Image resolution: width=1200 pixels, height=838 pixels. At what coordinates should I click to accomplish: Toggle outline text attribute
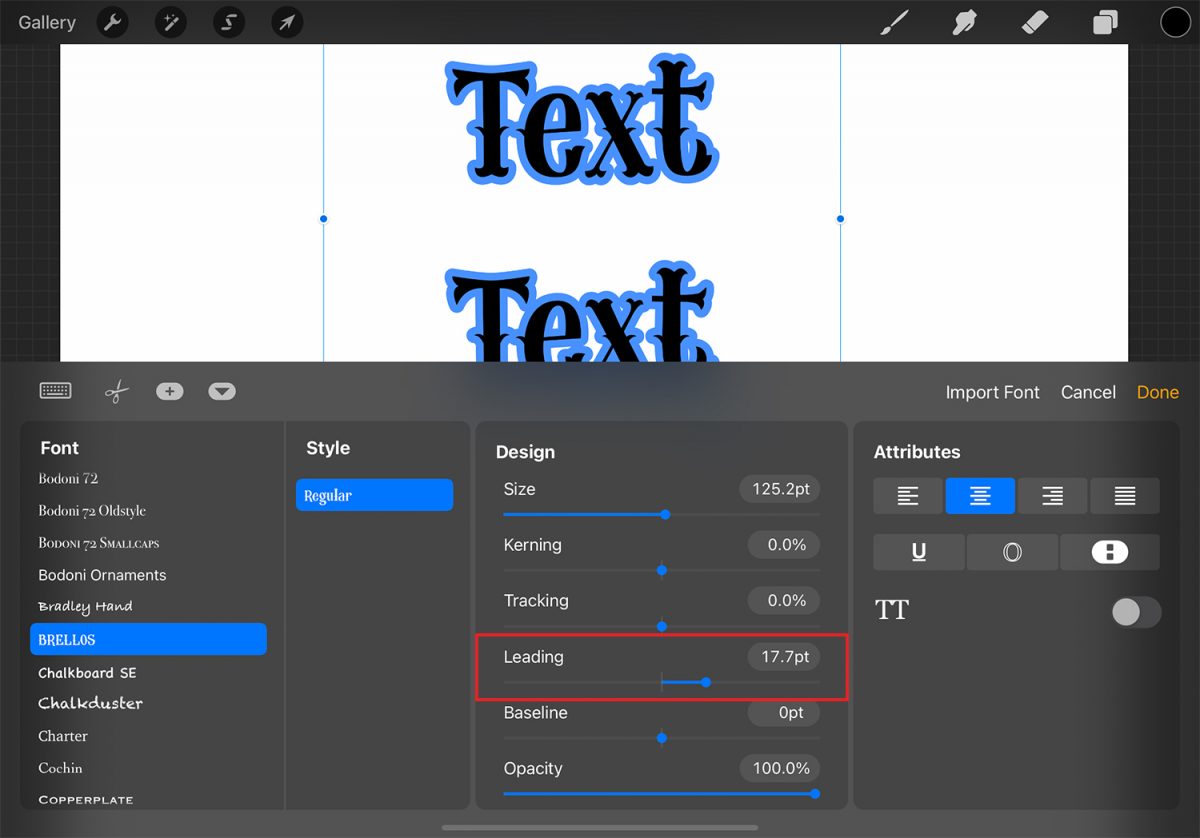(x=1012, y=552)
